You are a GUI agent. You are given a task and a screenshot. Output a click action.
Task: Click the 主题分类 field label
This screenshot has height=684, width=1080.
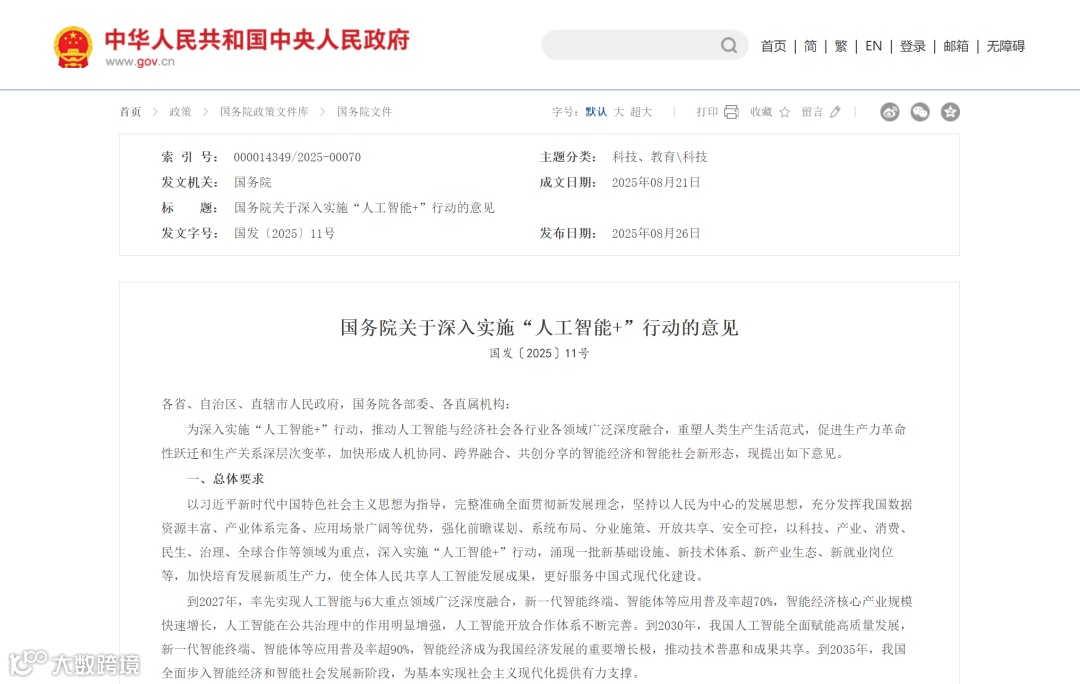pyautogui.click(x=568, y=157)
